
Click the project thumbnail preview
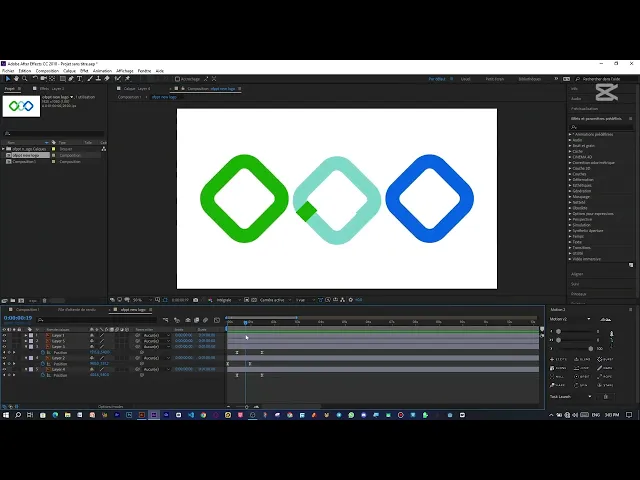[21, 106]
